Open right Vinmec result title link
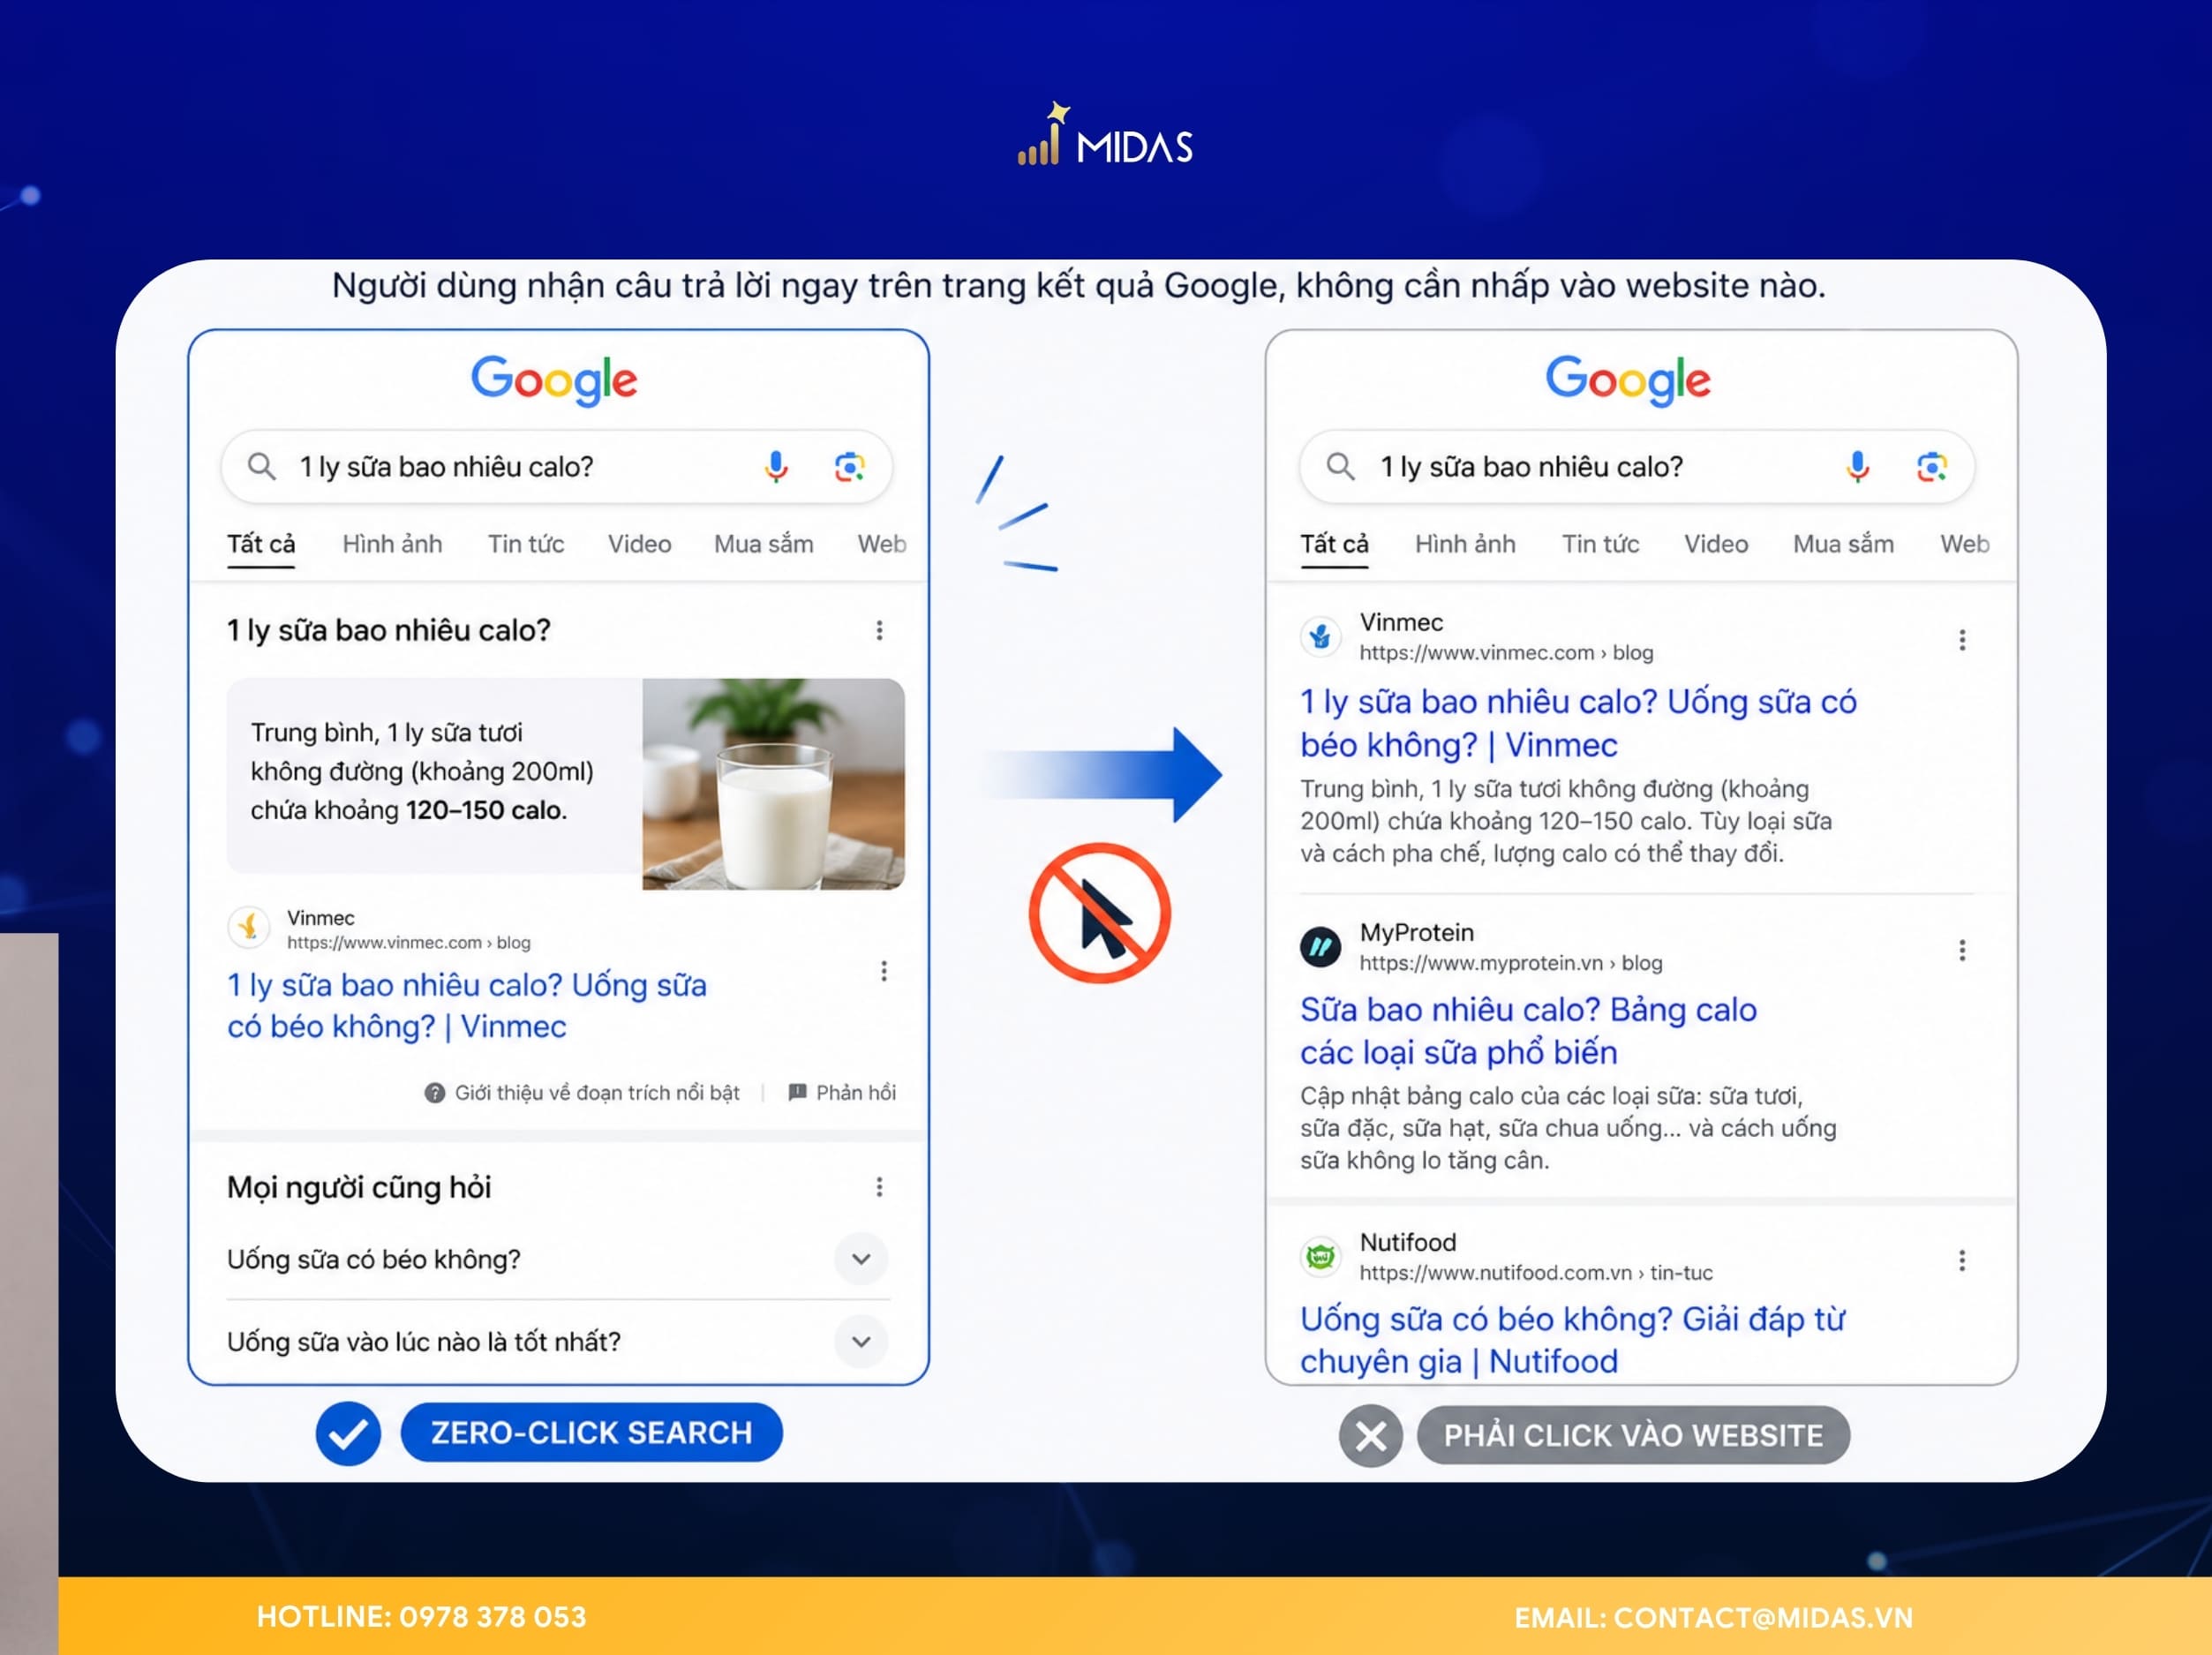Viewport: 2212px width, 1655px height. tap(1578, 723)
